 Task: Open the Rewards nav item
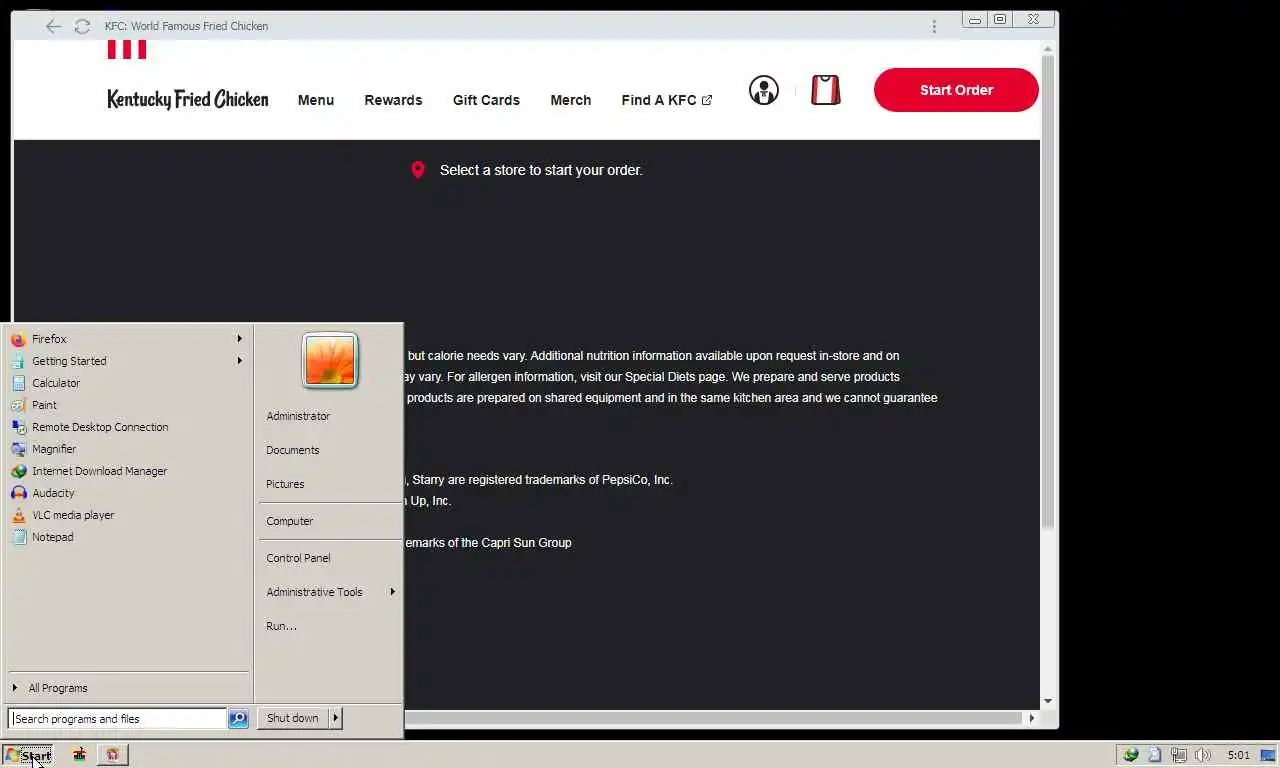[x=393, y=100]
